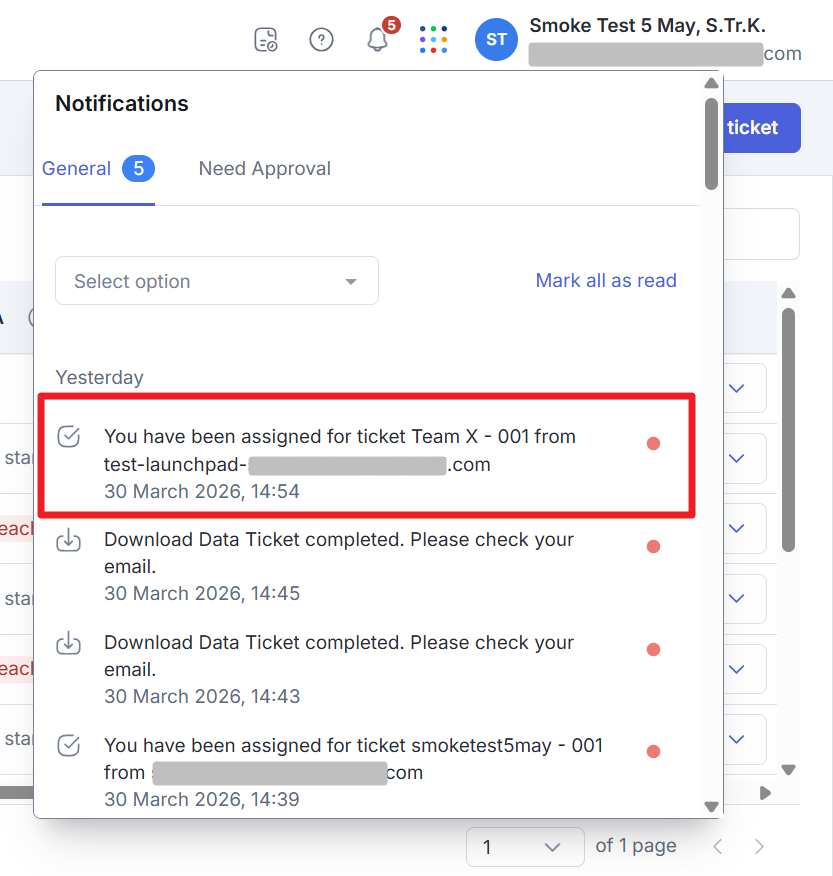Toggle unread dot on Team X notification

pos(653,443)
